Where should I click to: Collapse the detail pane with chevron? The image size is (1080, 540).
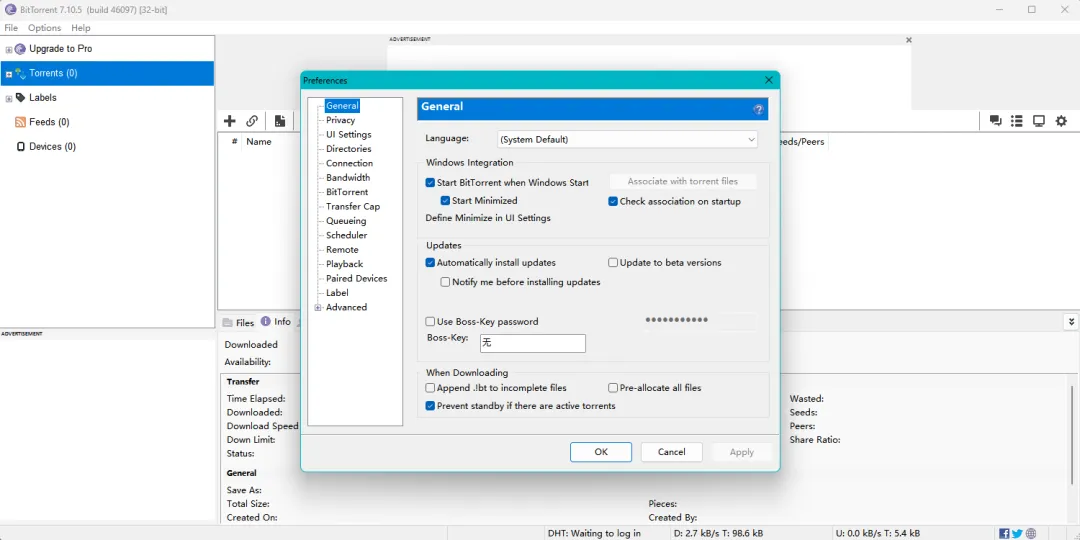pyautogui.click(x=1071, y=322)
